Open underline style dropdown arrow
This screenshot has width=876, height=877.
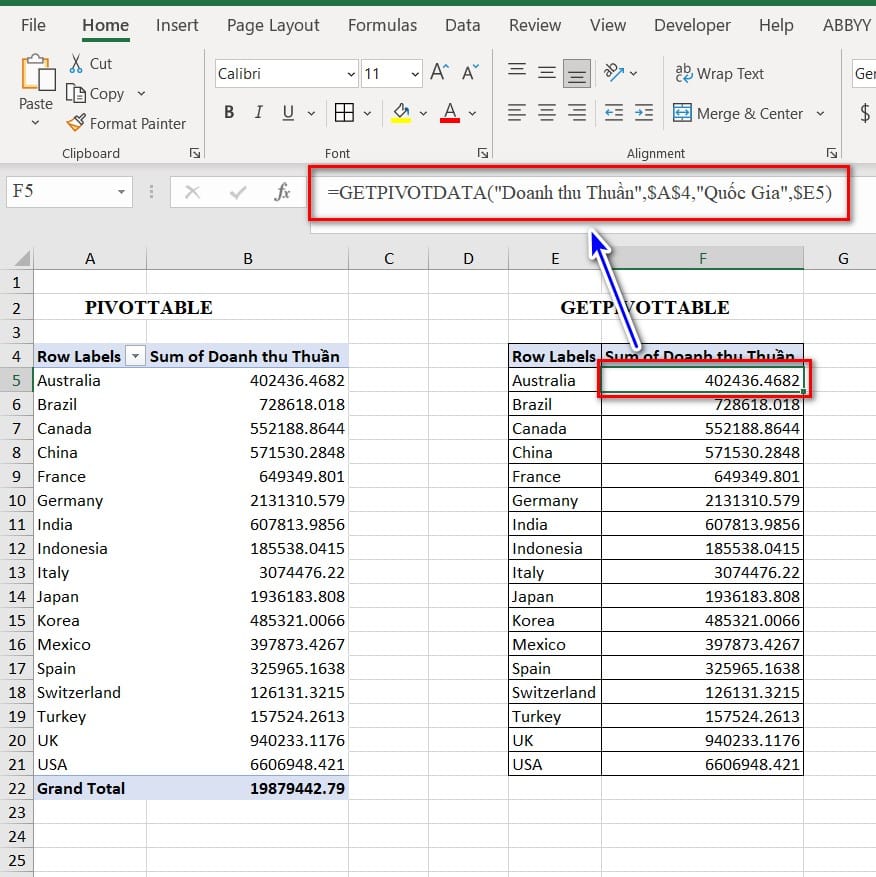click(x=311, y=114)
